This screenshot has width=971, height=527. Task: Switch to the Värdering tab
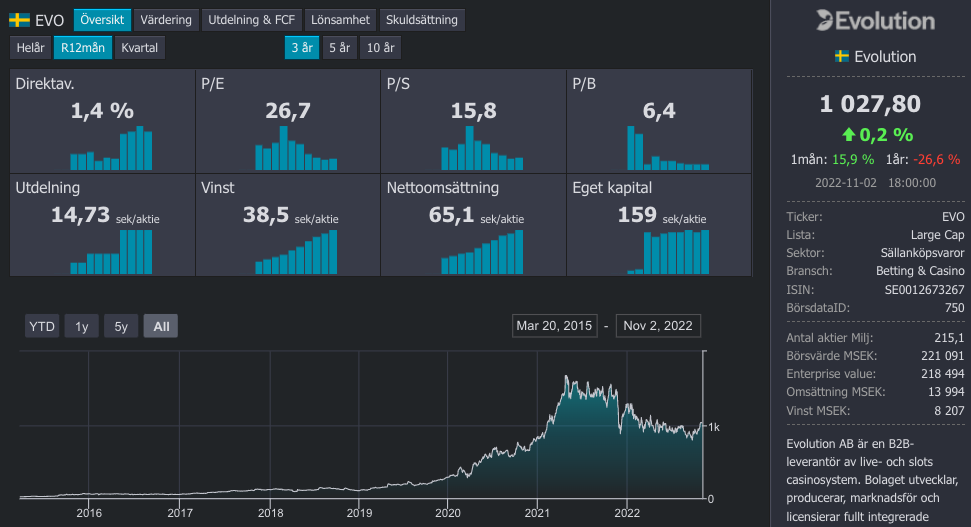pyautogui.click(x=166, y=20)
